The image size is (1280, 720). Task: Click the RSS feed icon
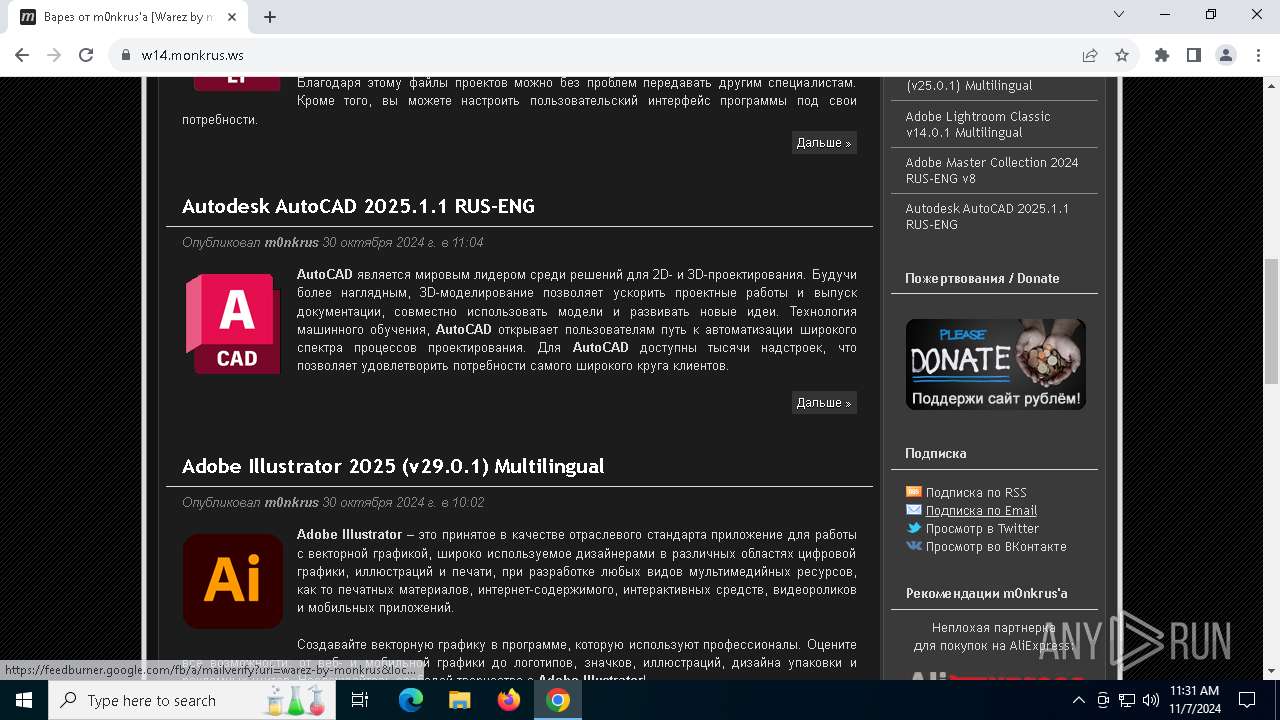coord(913,491)
